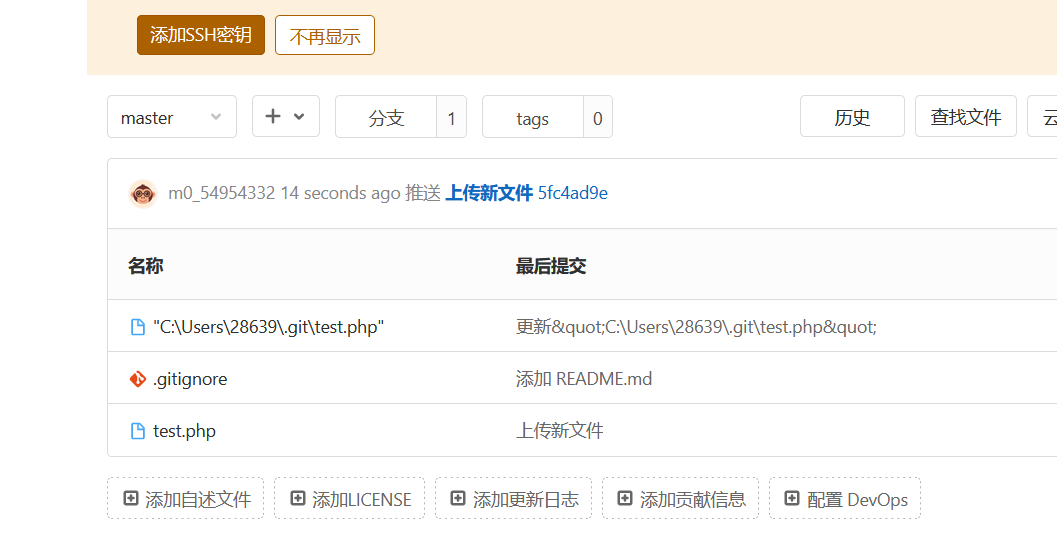
Task: Click the 添加自述文件 button
Action: 185,498
